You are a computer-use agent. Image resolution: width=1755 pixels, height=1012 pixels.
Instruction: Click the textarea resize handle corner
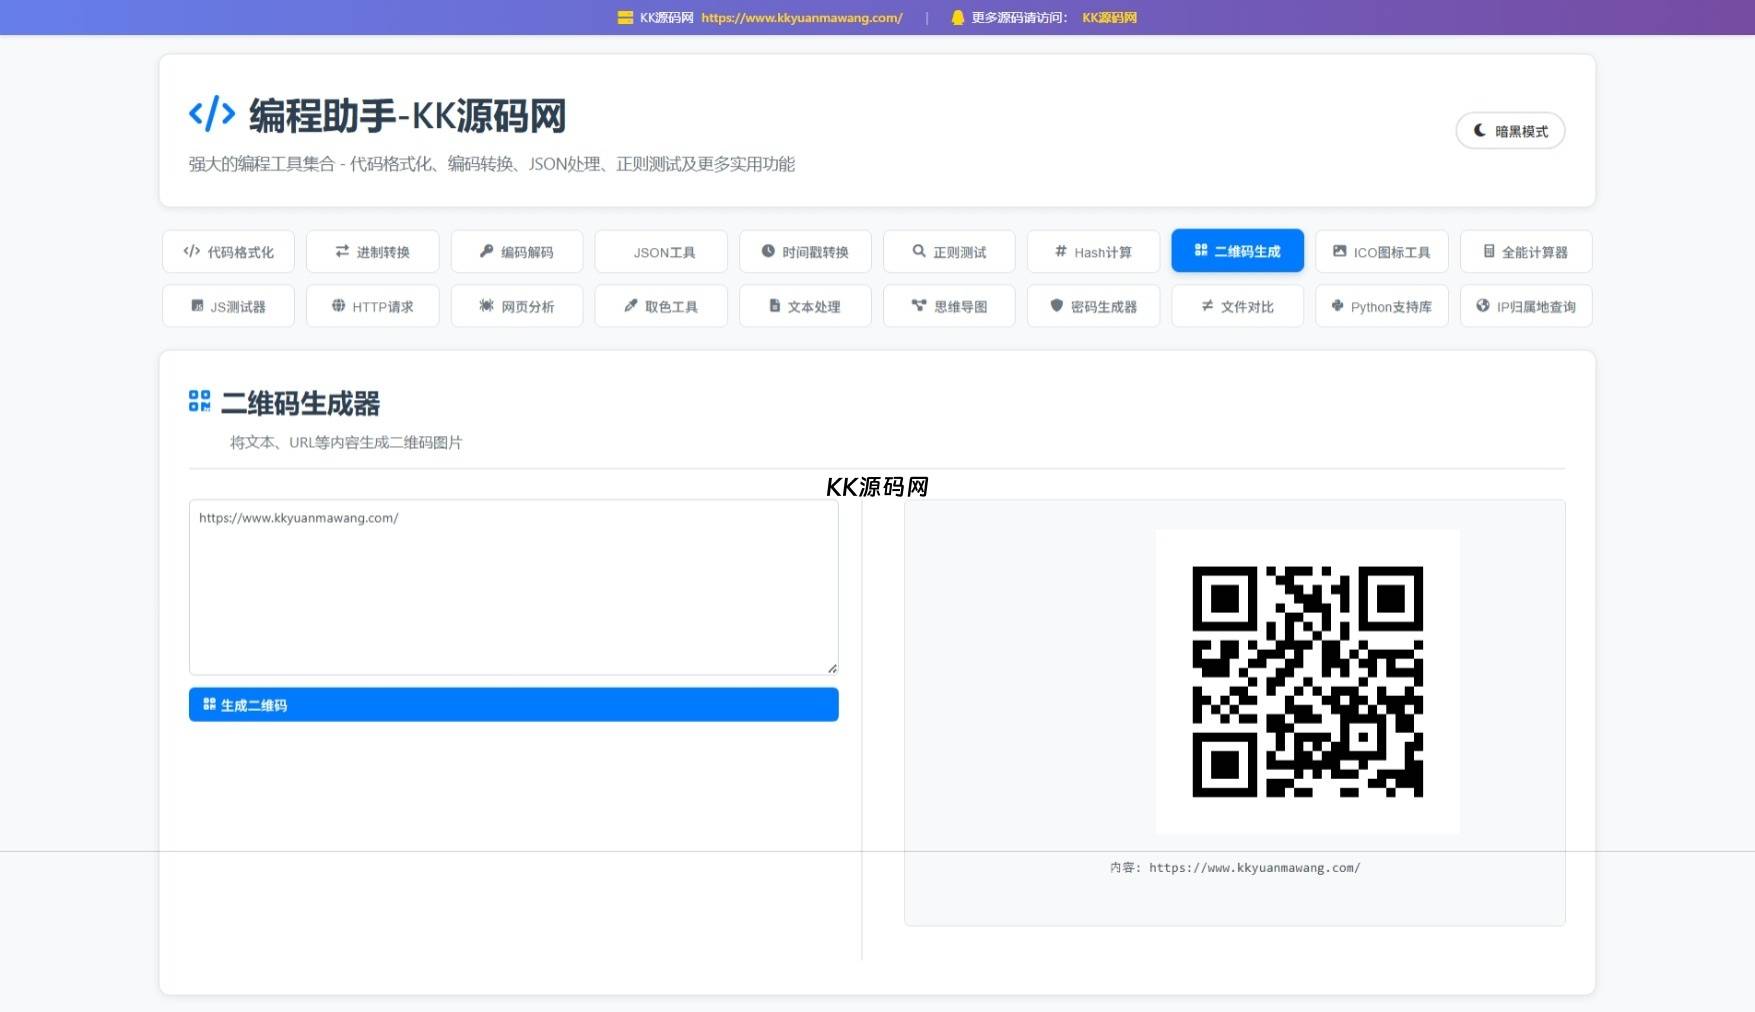(x=832, y=668)
